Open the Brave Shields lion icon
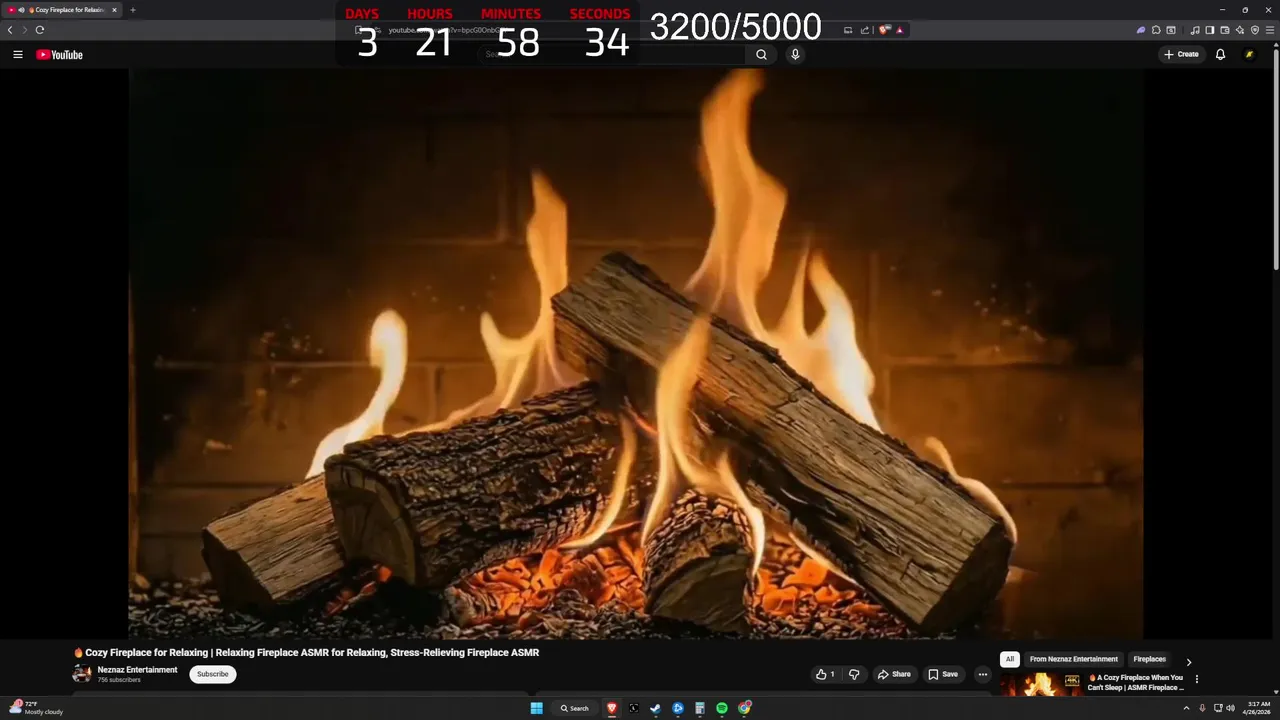Image resolution: width=1280 pixels, height=720 pixels. click(884, 30)
